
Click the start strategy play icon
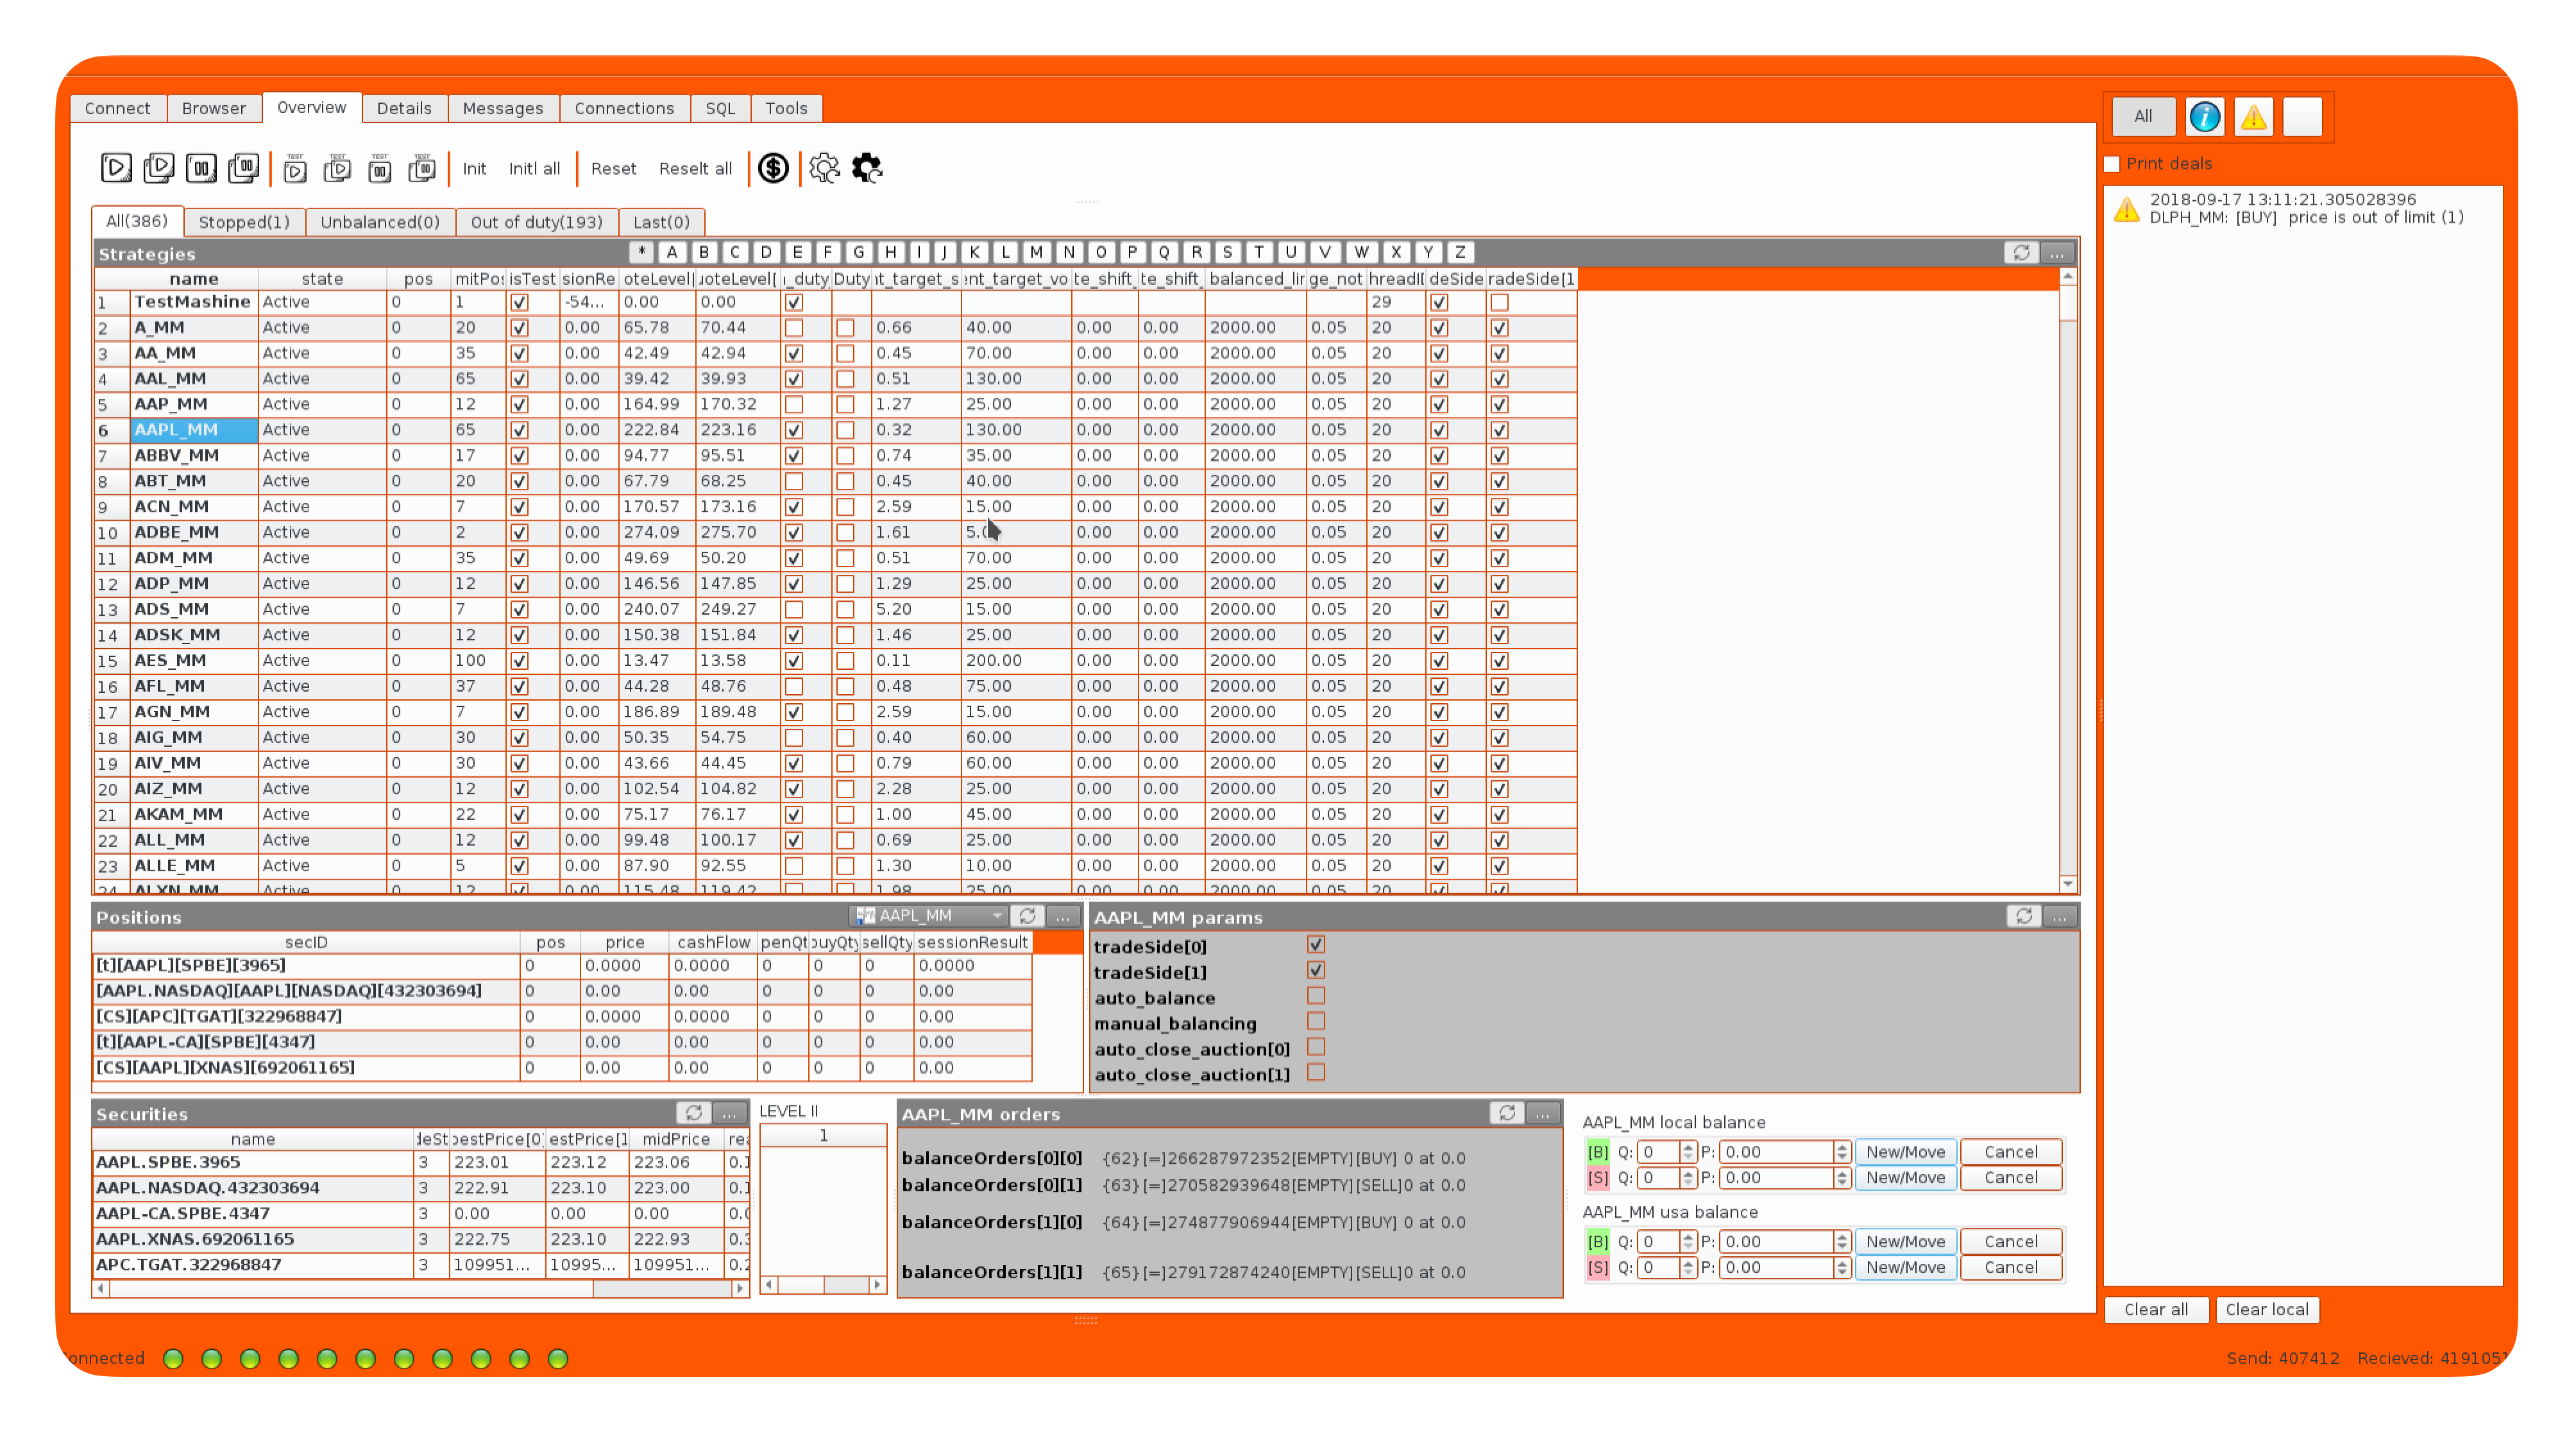point(116,168)
